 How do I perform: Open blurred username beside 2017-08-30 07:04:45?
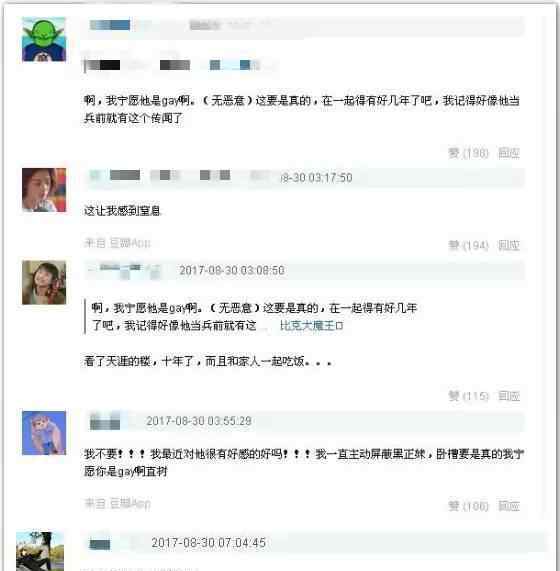[x=100, y=544]
